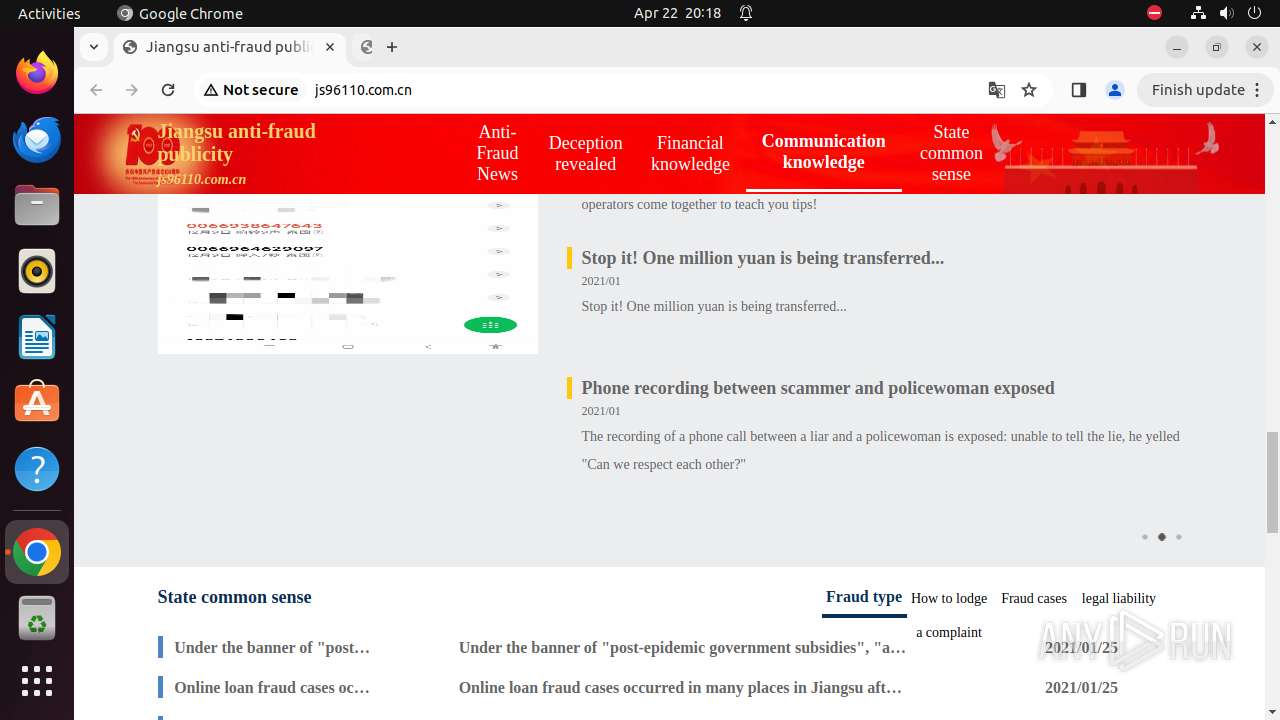This screenshot has width=1280, height=720.
Task: Open the 'Phone recording between scammer and policewoman' article
Action: (x=817, y=388)
